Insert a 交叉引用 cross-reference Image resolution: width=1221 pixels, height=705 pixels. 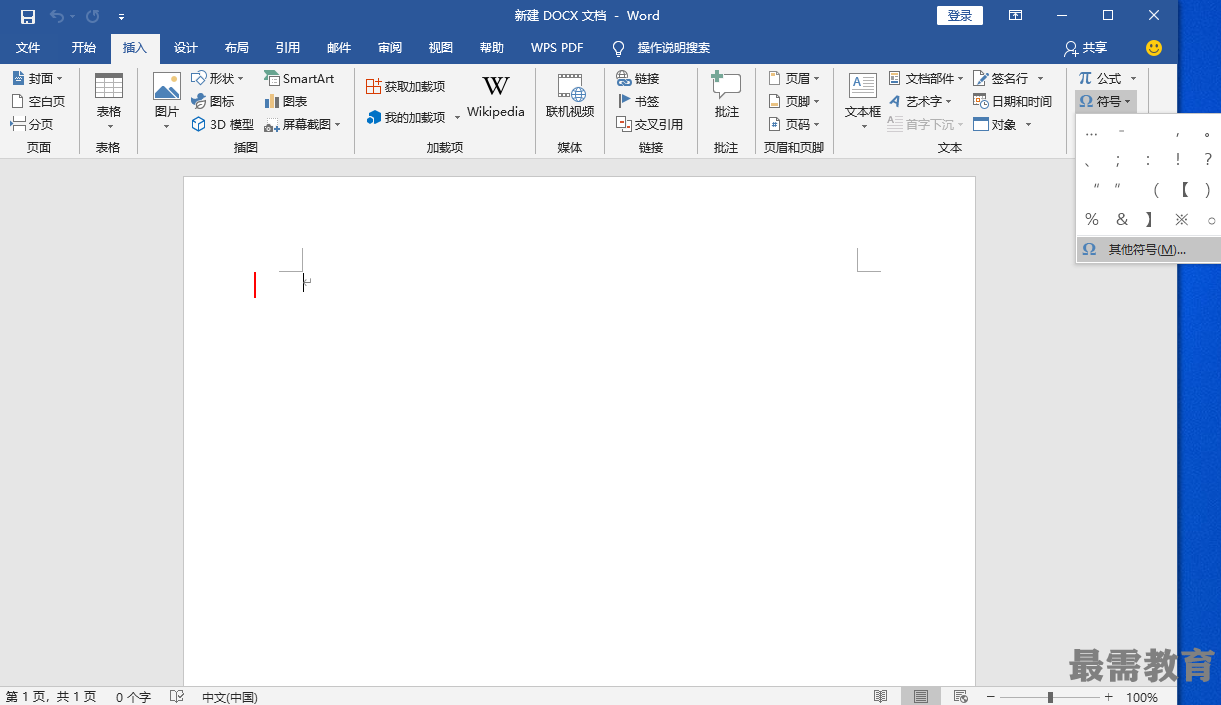650,124
